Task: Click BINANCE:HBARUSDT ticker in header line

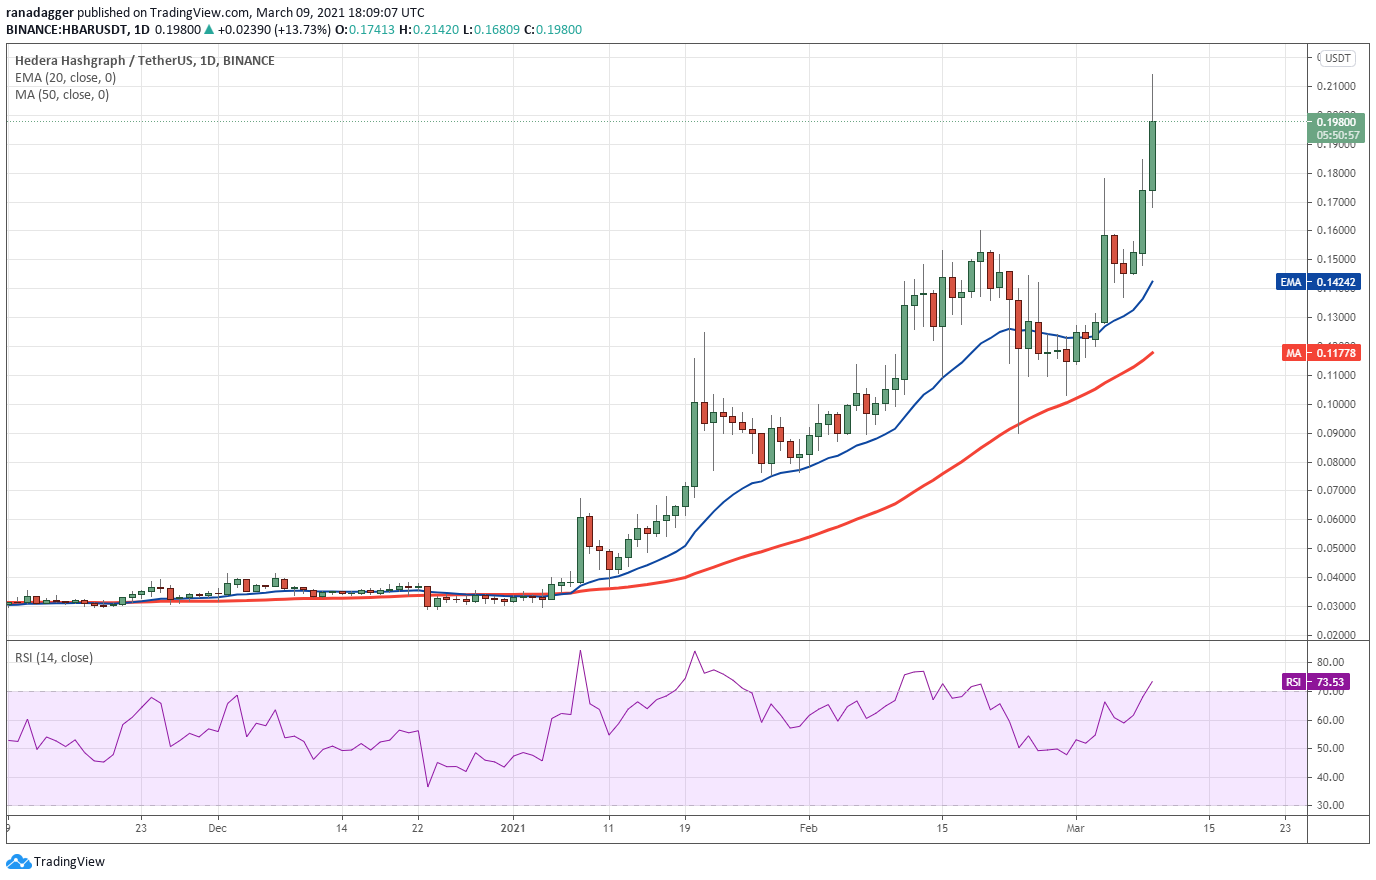Action: (x=67, y=30)
